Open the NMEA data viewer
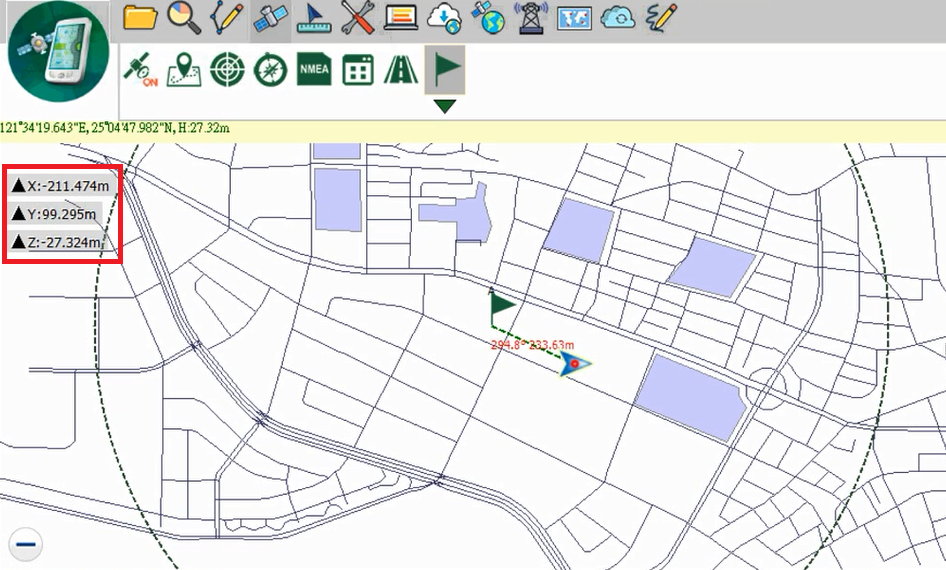Screen dimensions: 946x570 click(314, 70)
